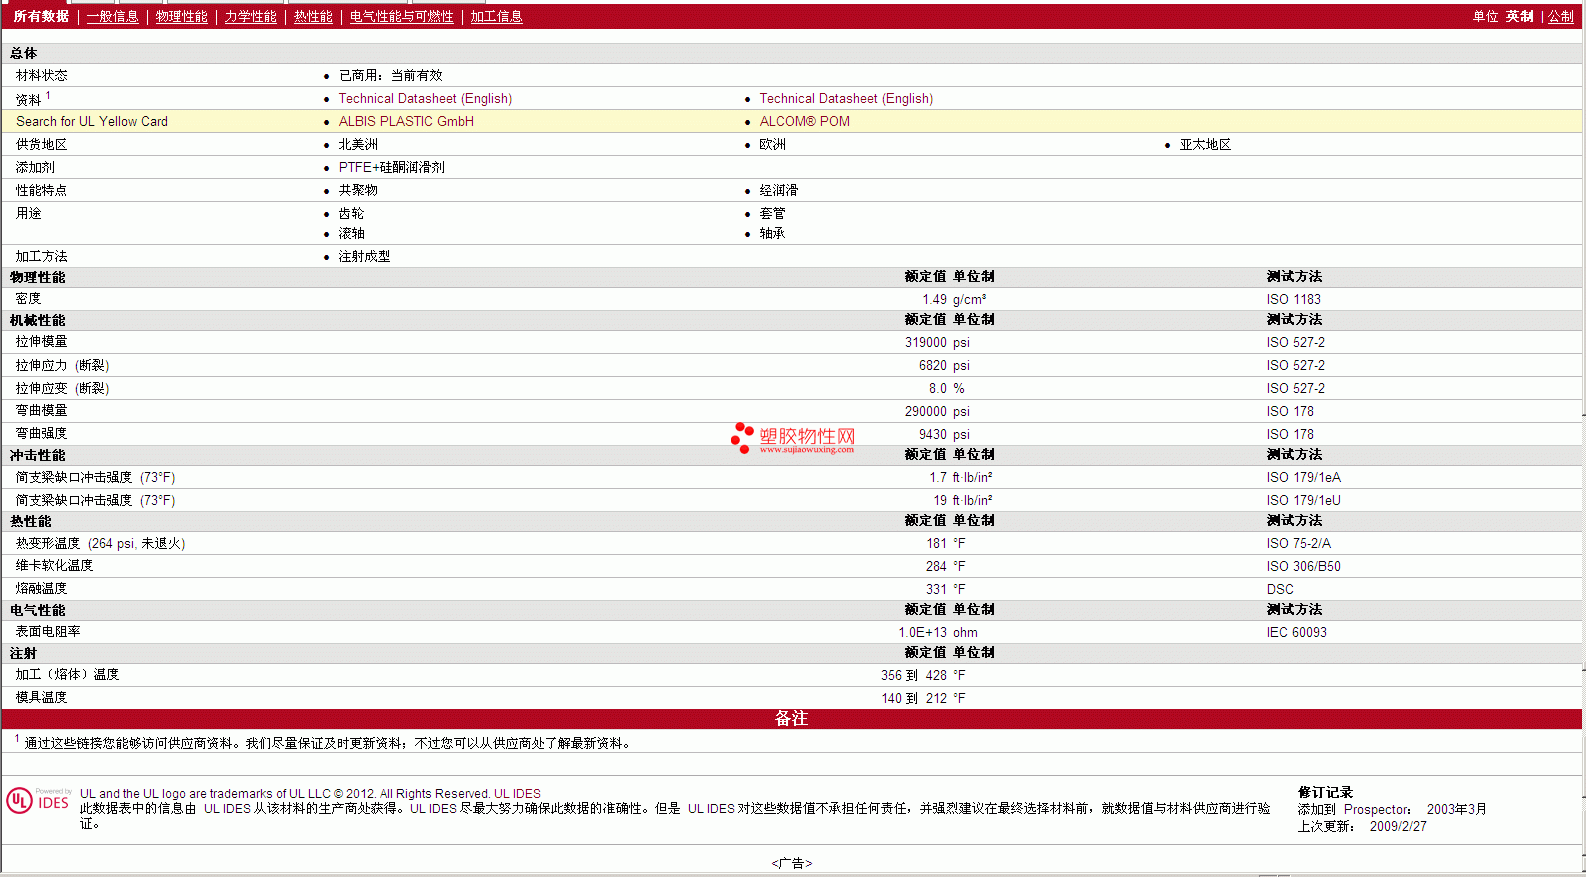Screen dimensions: 1586x877
Task: Open the second Technical Datasheet (English) link
Action: click(846, 99)
